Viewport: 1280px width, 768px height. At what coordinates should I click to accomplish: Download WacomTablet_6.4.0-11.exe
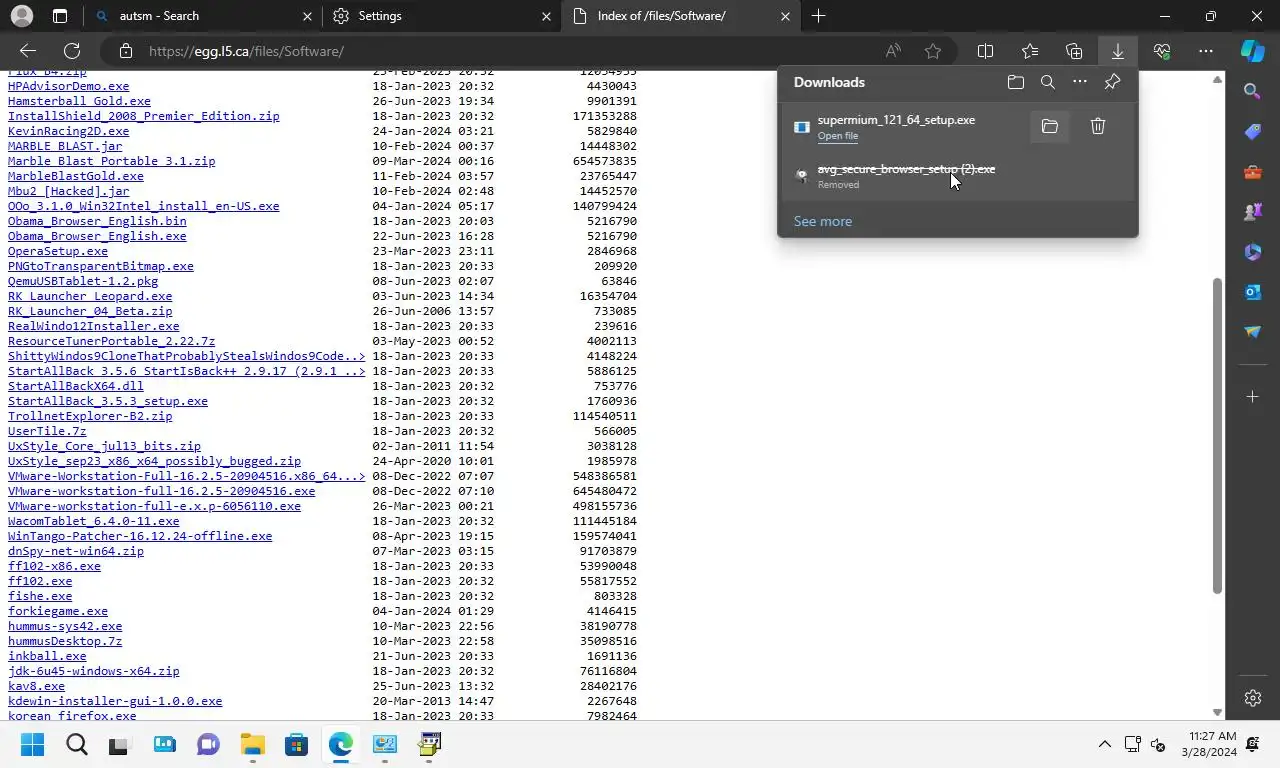coord(94,521)
